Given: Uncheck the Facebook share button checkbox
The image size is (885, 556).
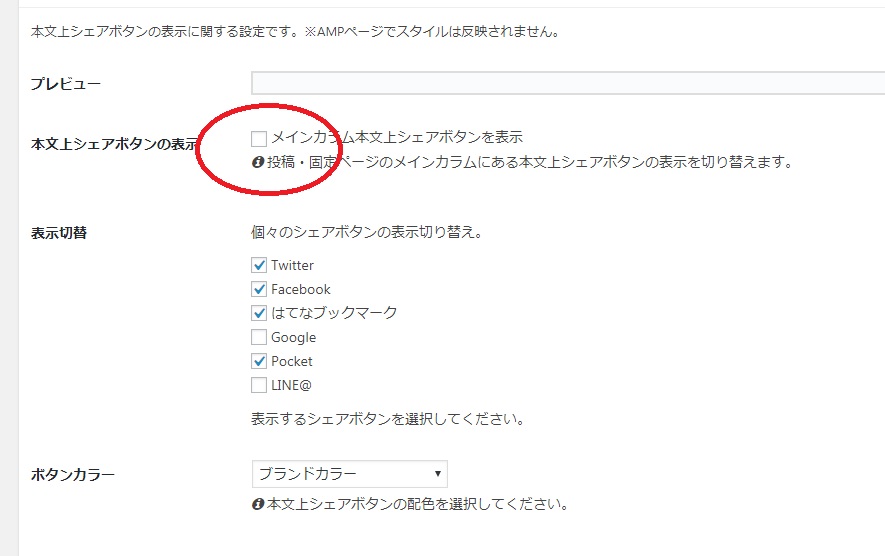Looking at the screenshot, I should [259, 290].
